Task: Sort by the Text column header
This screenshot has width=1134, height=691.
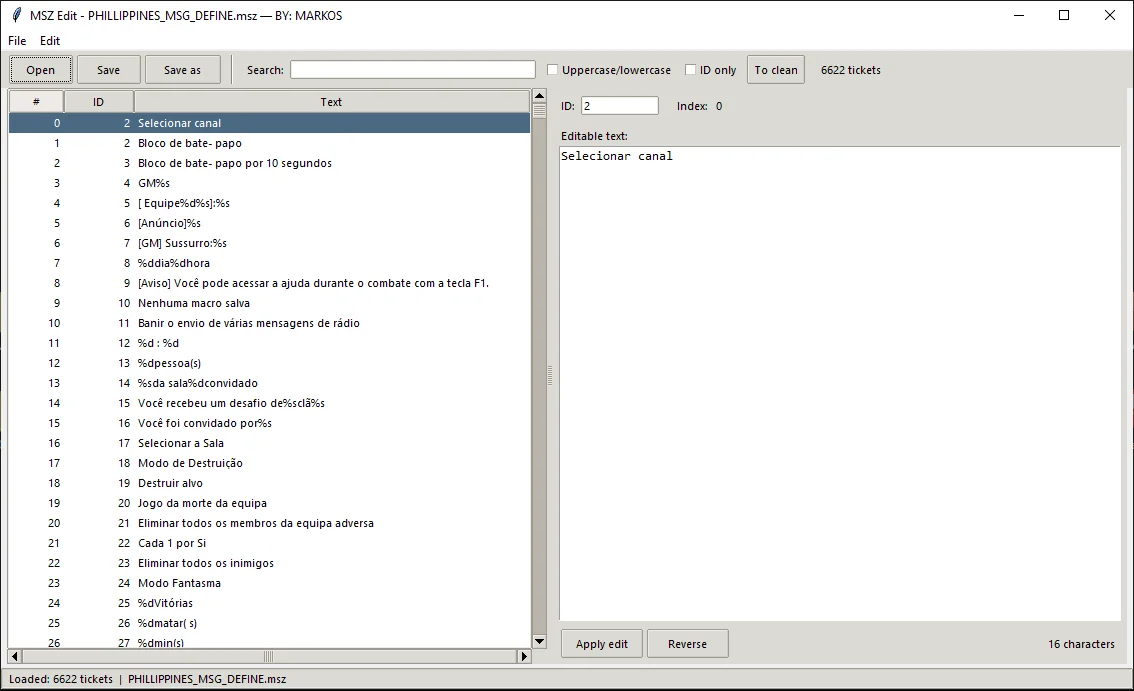Action: (x=331, y=102)
